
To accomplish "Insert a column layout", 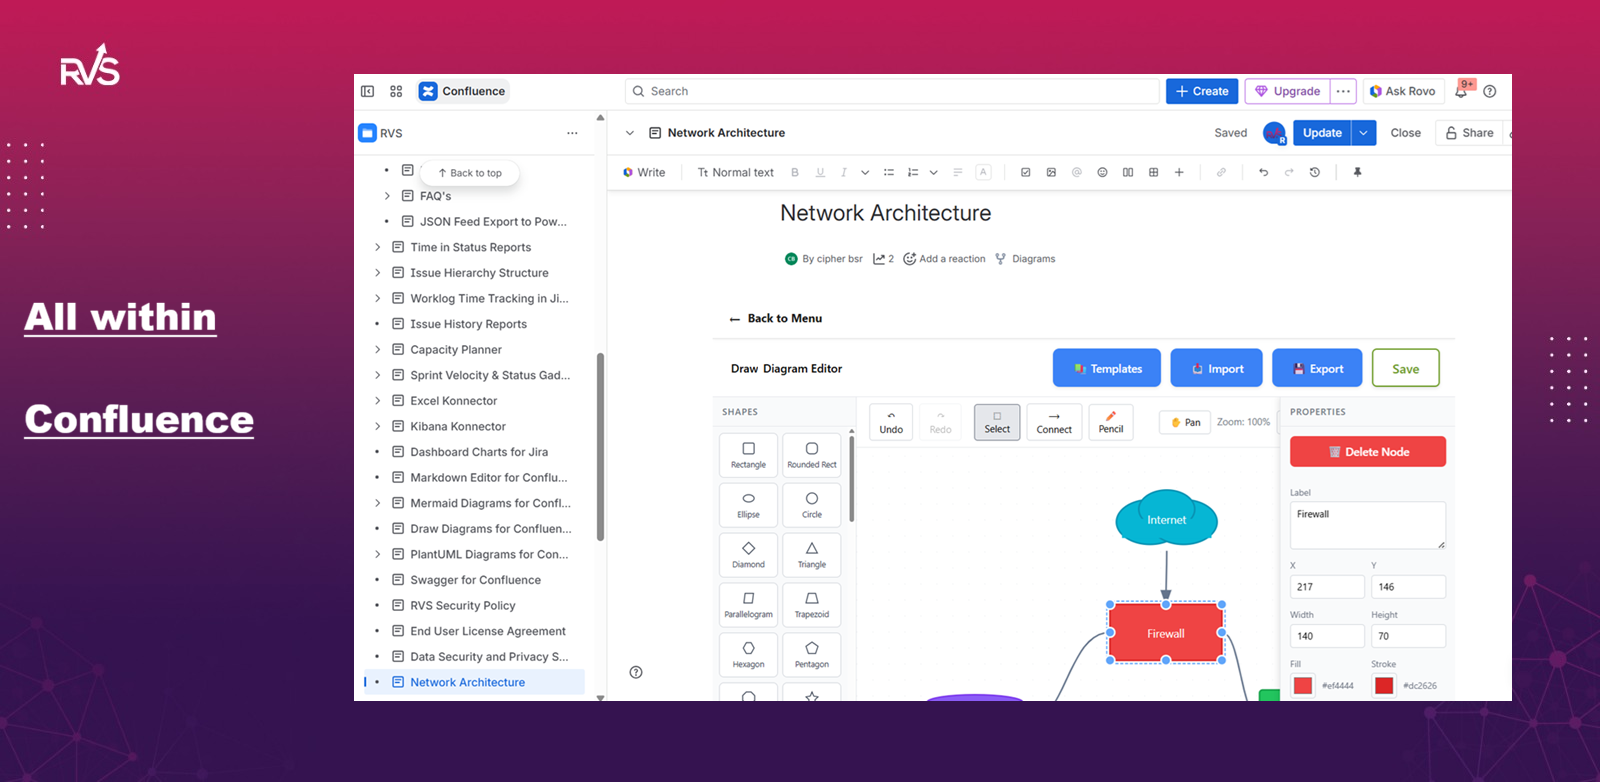I will click(x=1128, y=172).
